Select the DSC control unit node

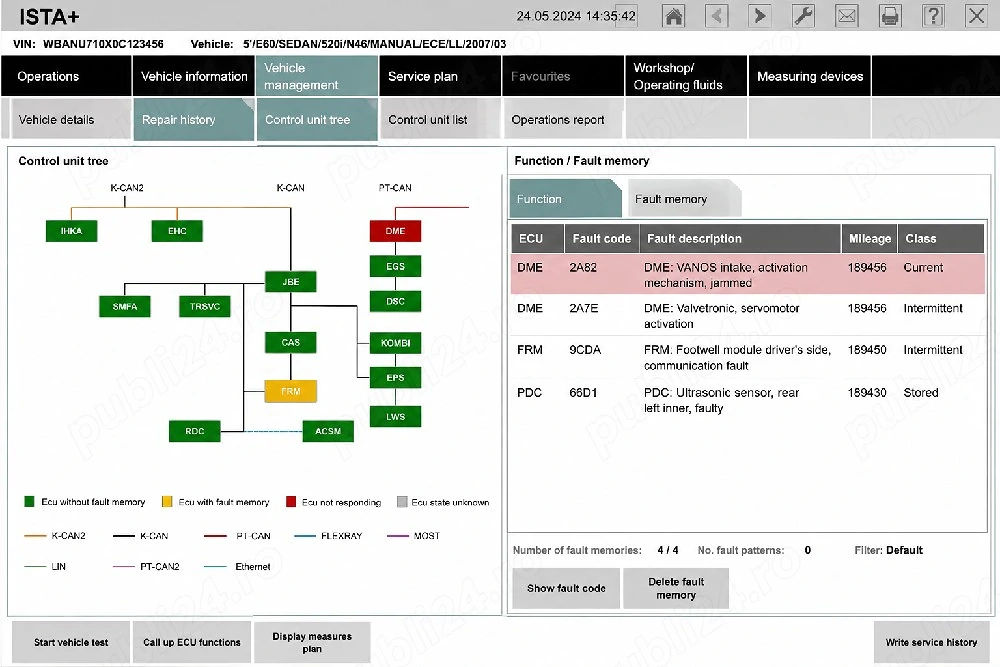(395, 301)
